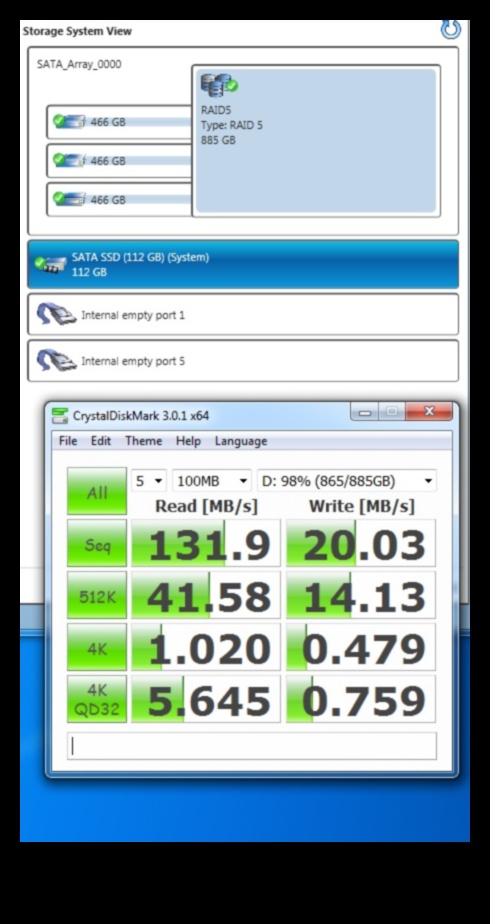The image size is (490, 924).
Task: Click the SATA_Array_0000 label
Action: click(79, 64)
